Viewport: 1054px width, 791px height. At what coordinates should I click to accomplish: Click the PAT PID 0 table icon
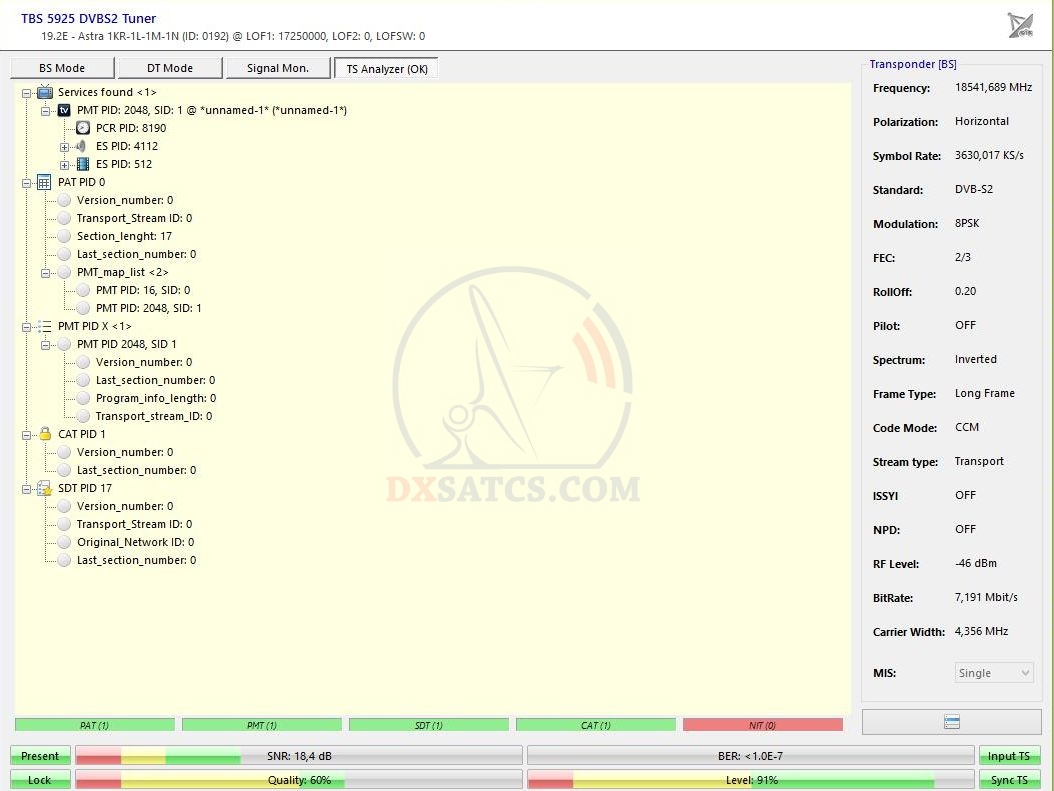click(44, 182)
